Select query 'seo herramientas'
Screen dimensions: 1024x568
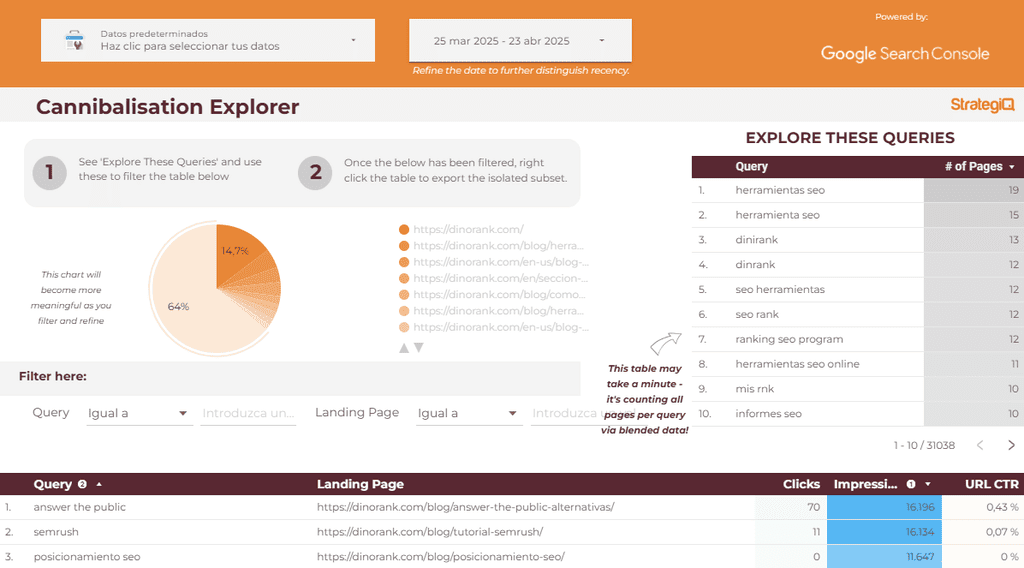pyautogui.click(x=780, y=289)
